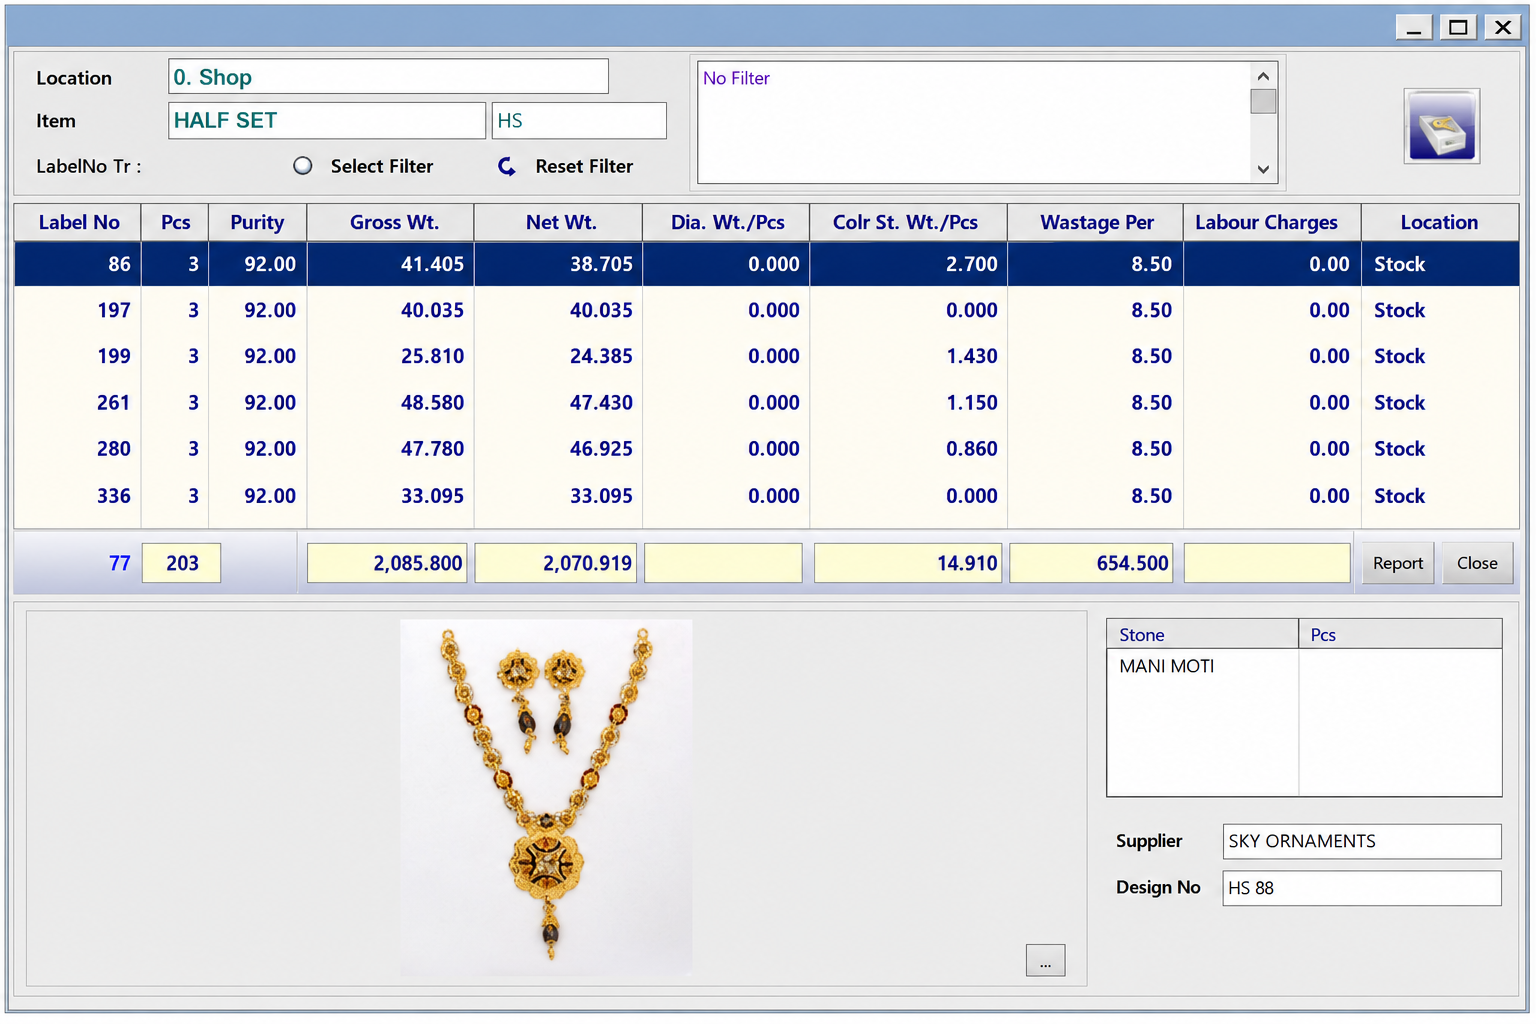The height and width of the screenshot is (1024, 1536).
Task: Open the Report button
Action: pyautogui.click(x=1397, y=563)
